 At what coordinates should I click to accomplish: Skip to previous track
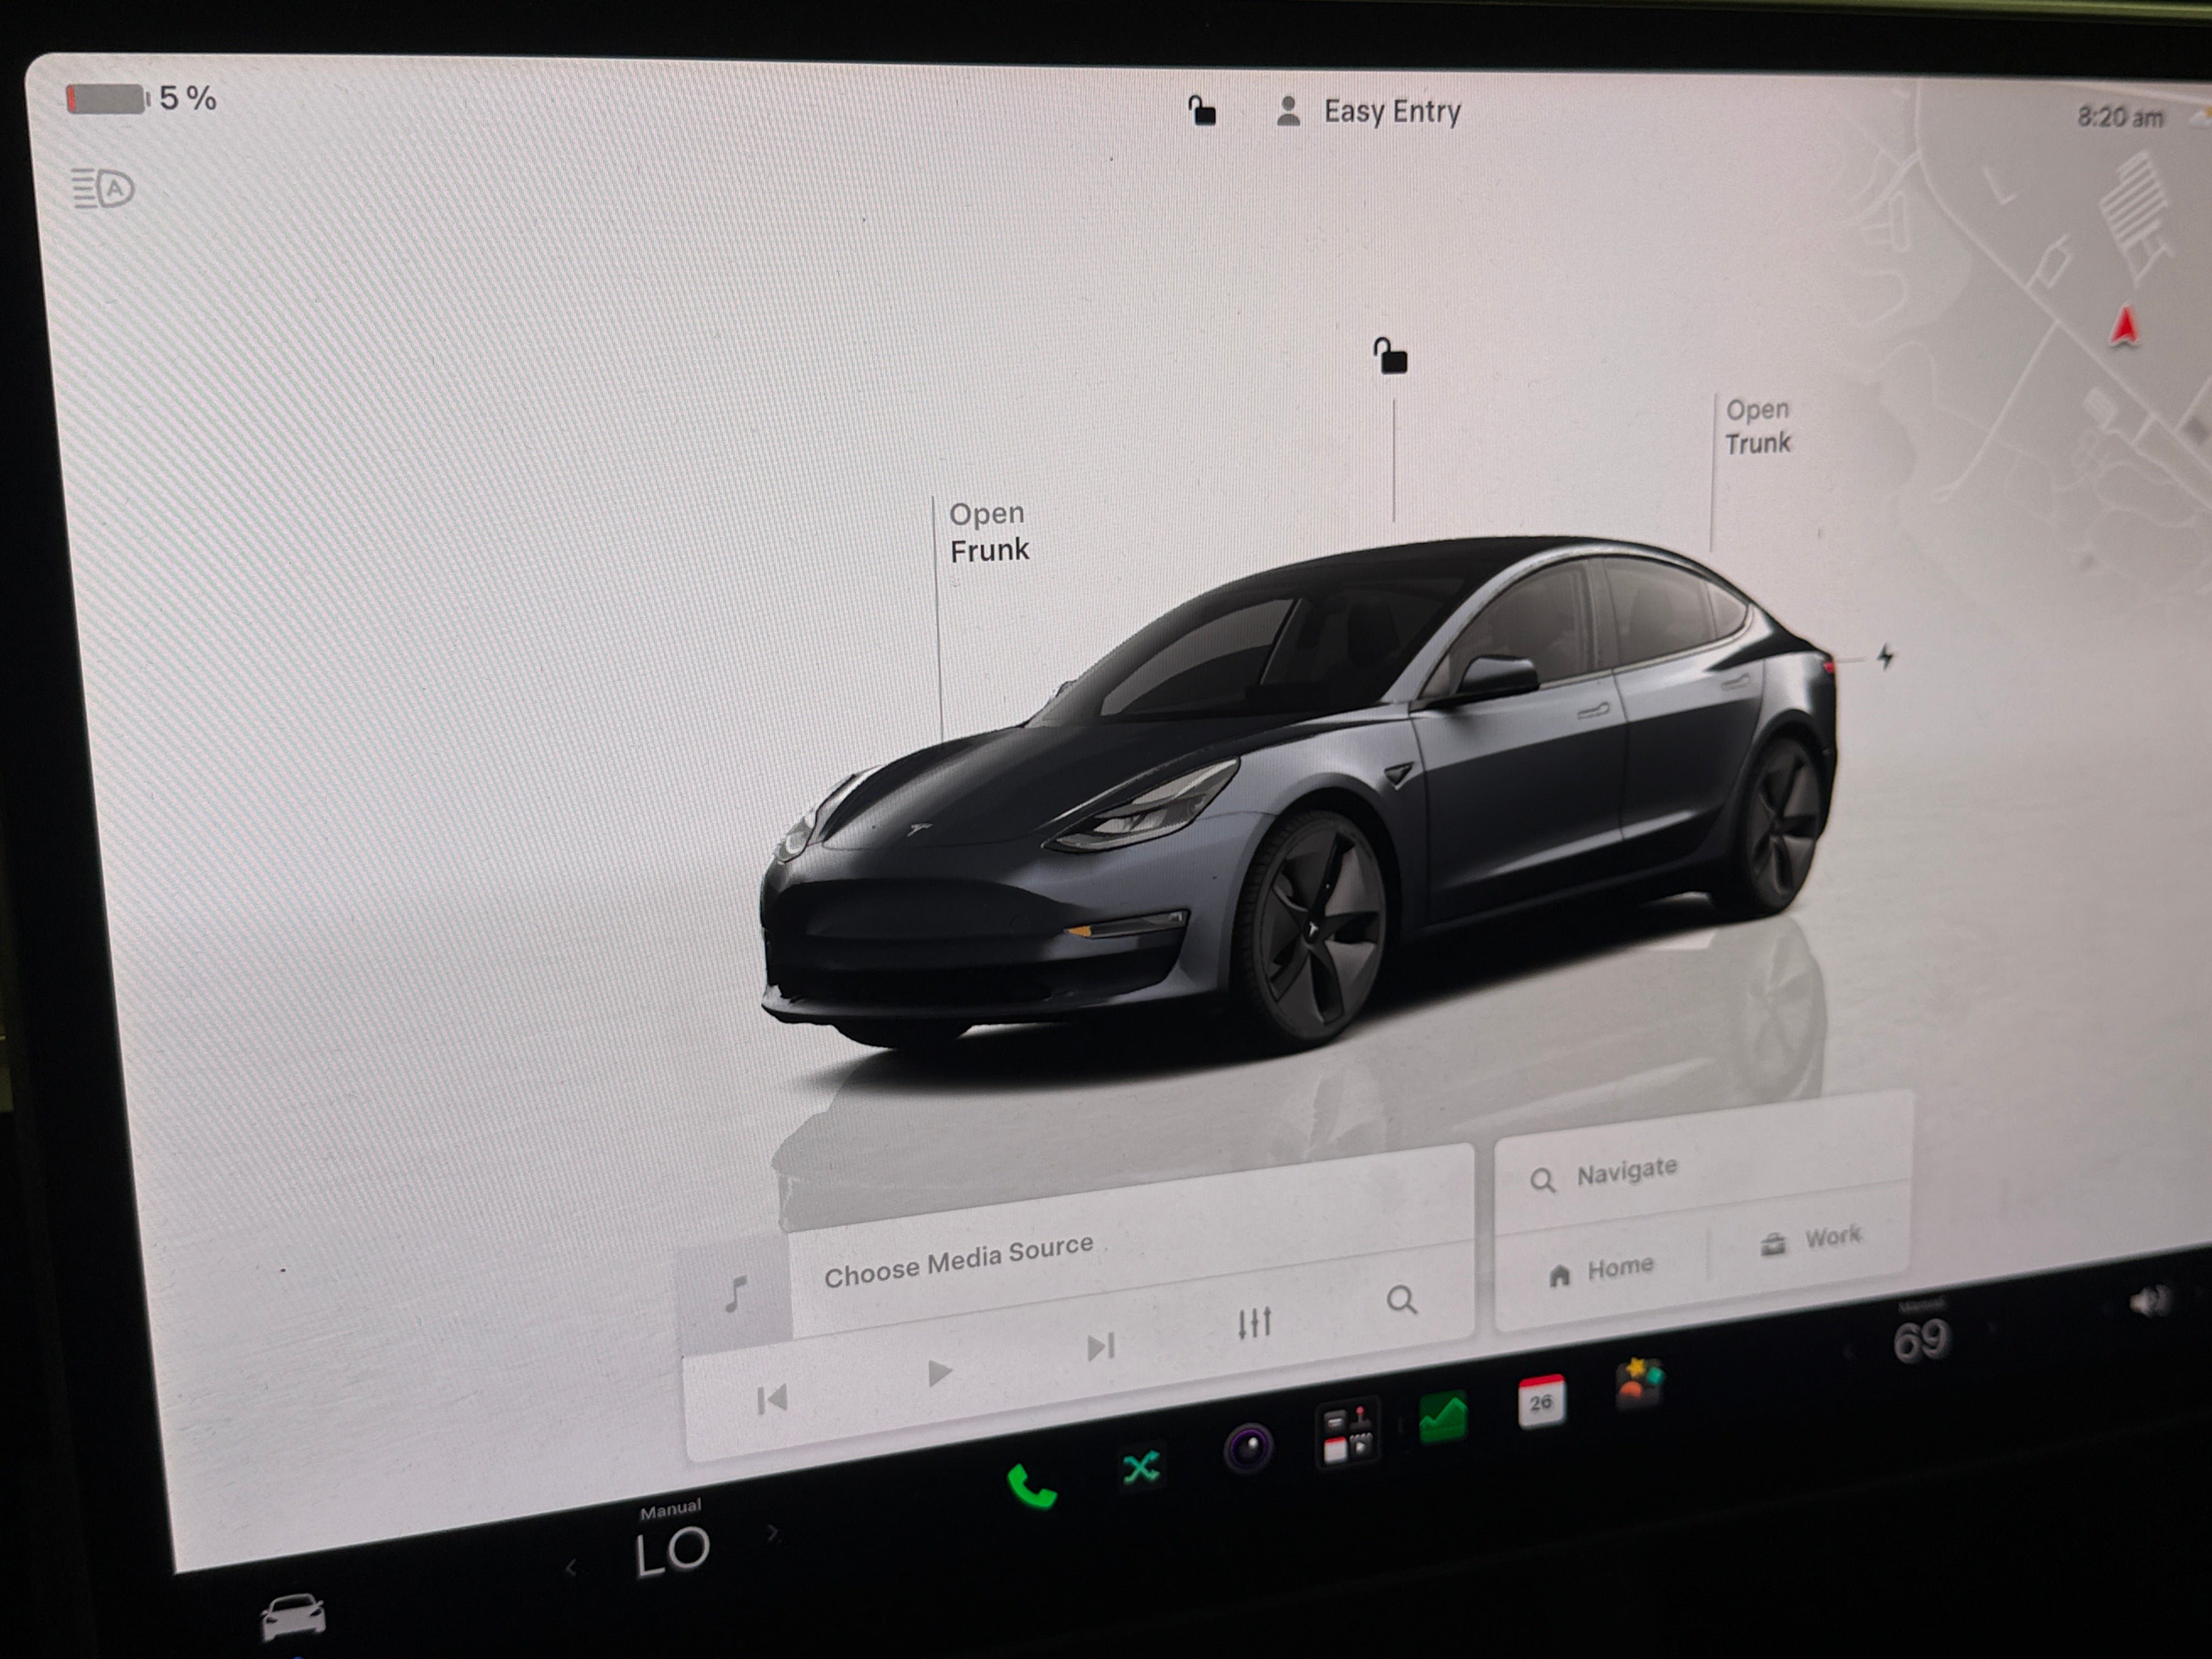click(x=772, y=1399)
